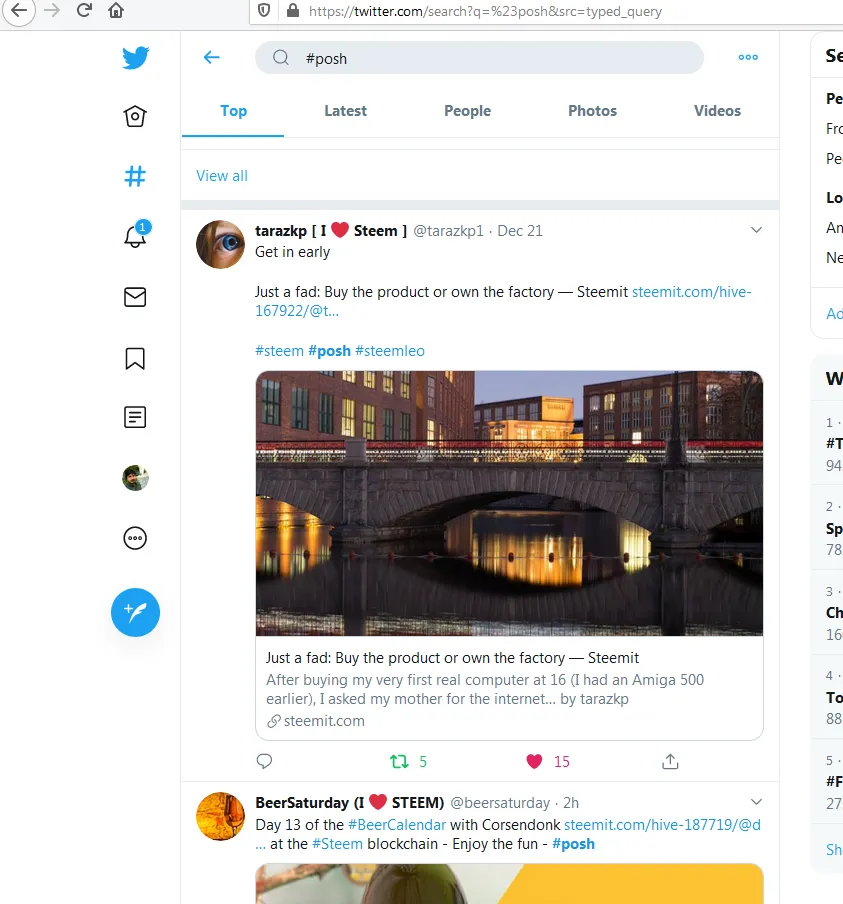Share tarazkp tweet
Image resolution: width=843 pixels, height=904 pixels.
click(x=670, y=762)
